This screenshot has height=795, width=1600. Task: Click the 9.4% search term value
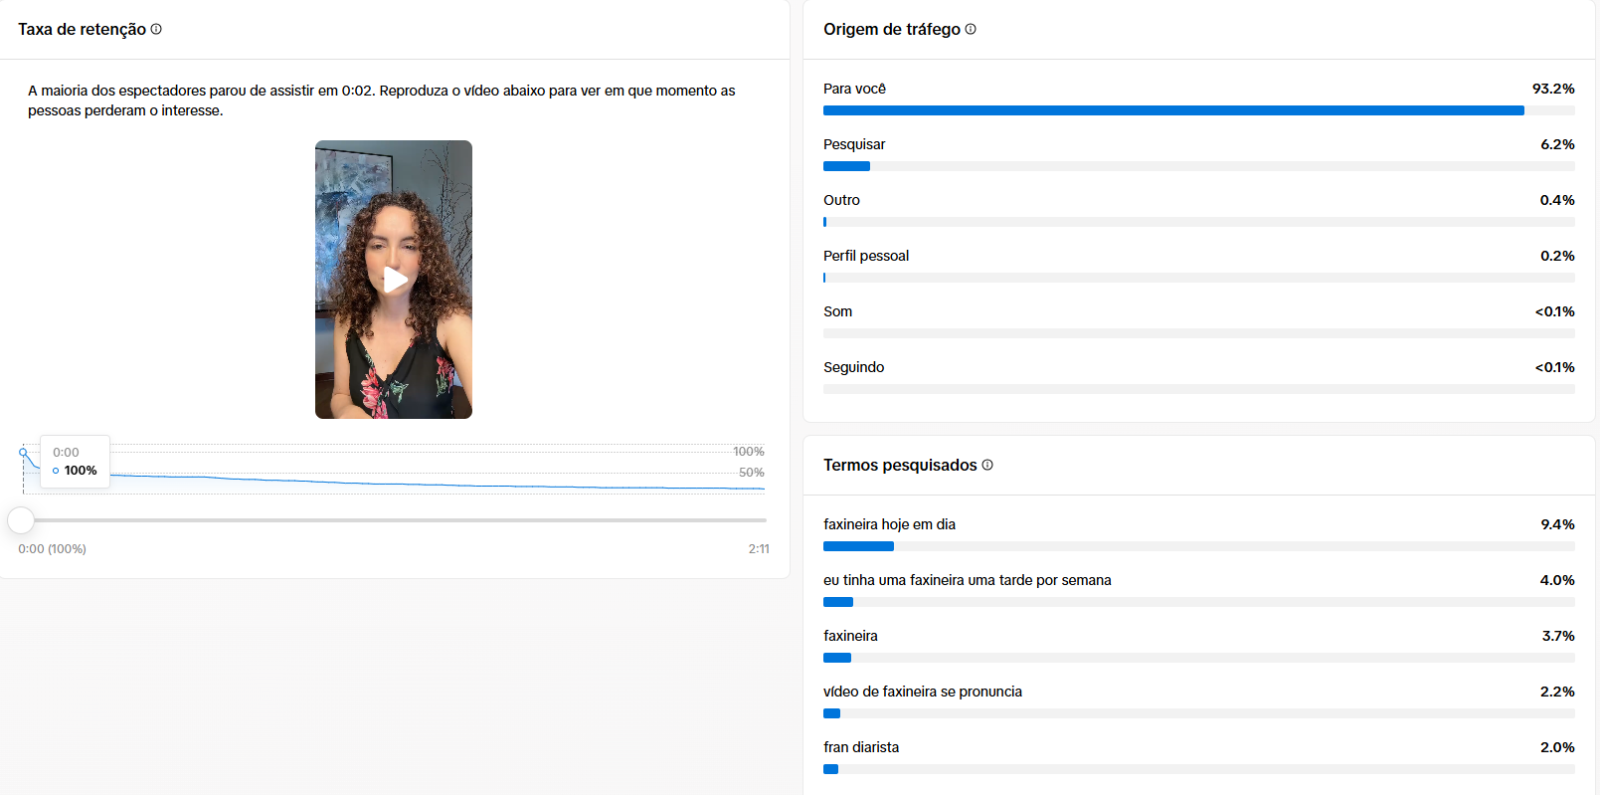pyautogui.click(x=1557, y=525)
